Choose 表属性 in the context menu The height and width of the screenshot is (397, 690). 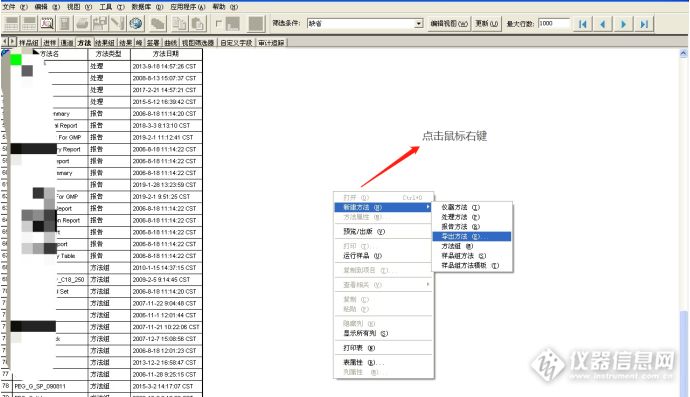tap(383, 362)
